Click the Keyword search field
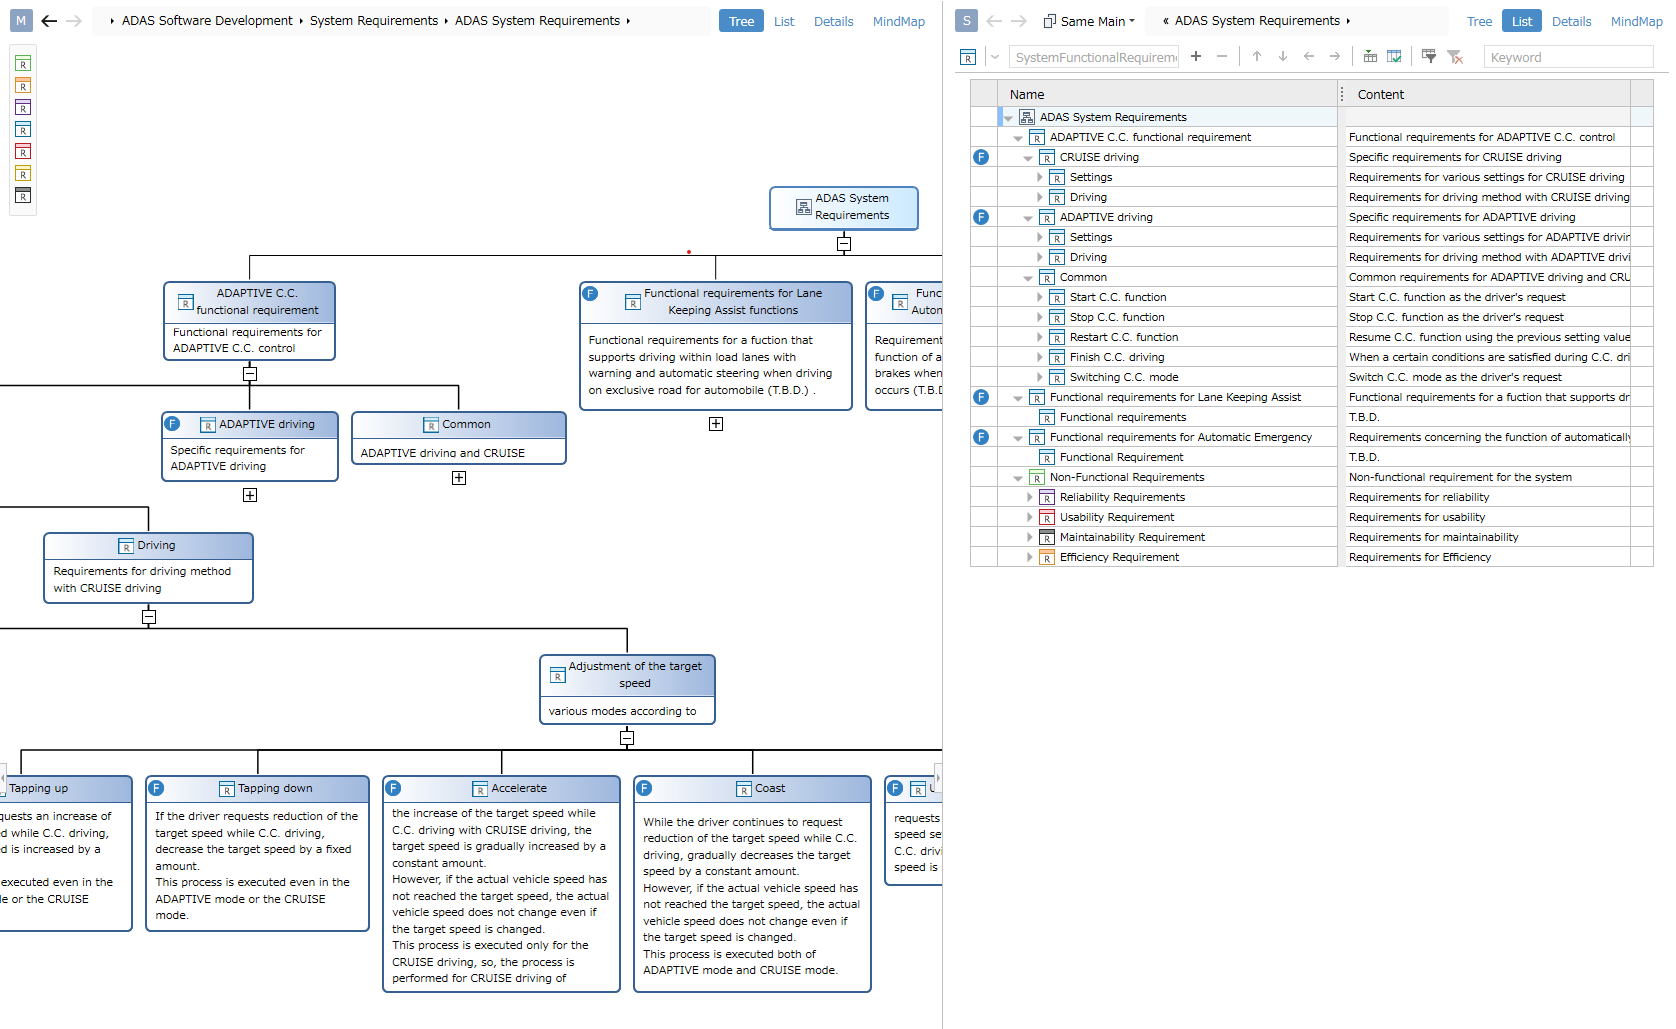Image resolution: width=1676 pixels, height=1029 pixels. (x=1568, y=57)
